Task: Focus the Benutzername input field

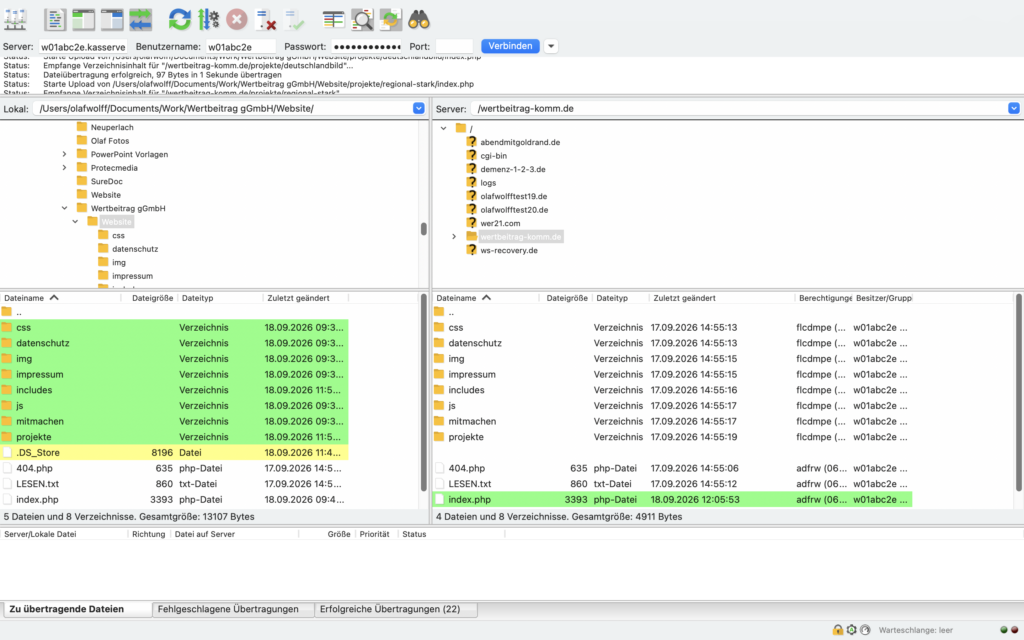Action: [x=240, y=46]
